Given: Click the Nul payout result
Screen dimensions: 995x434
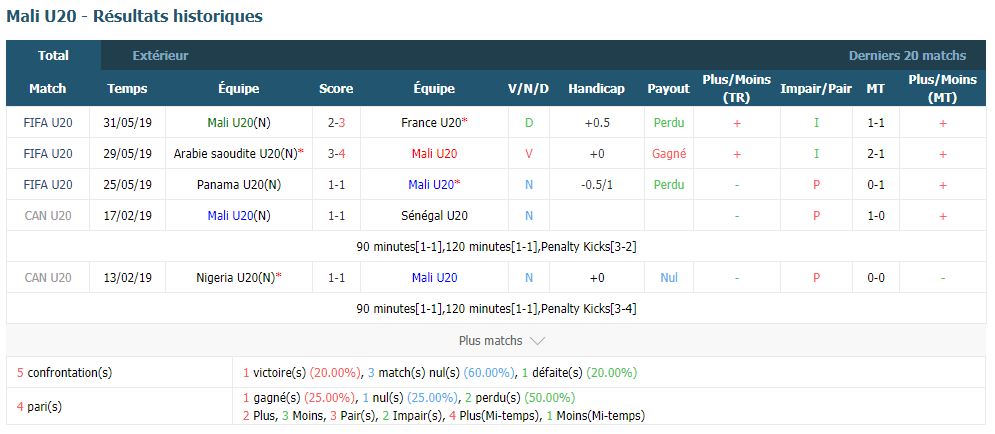Looking at the screenshot, I should point(669,278).
